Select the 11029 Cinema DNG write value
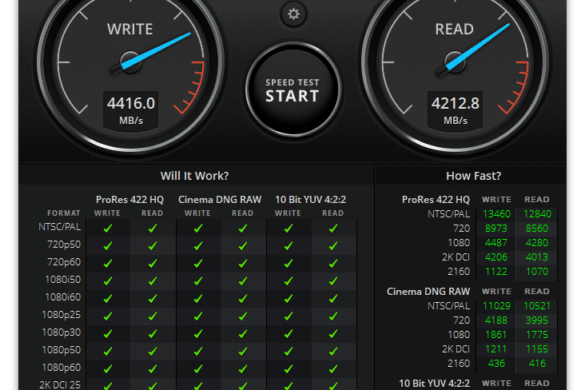 click(x=497, y=306)
